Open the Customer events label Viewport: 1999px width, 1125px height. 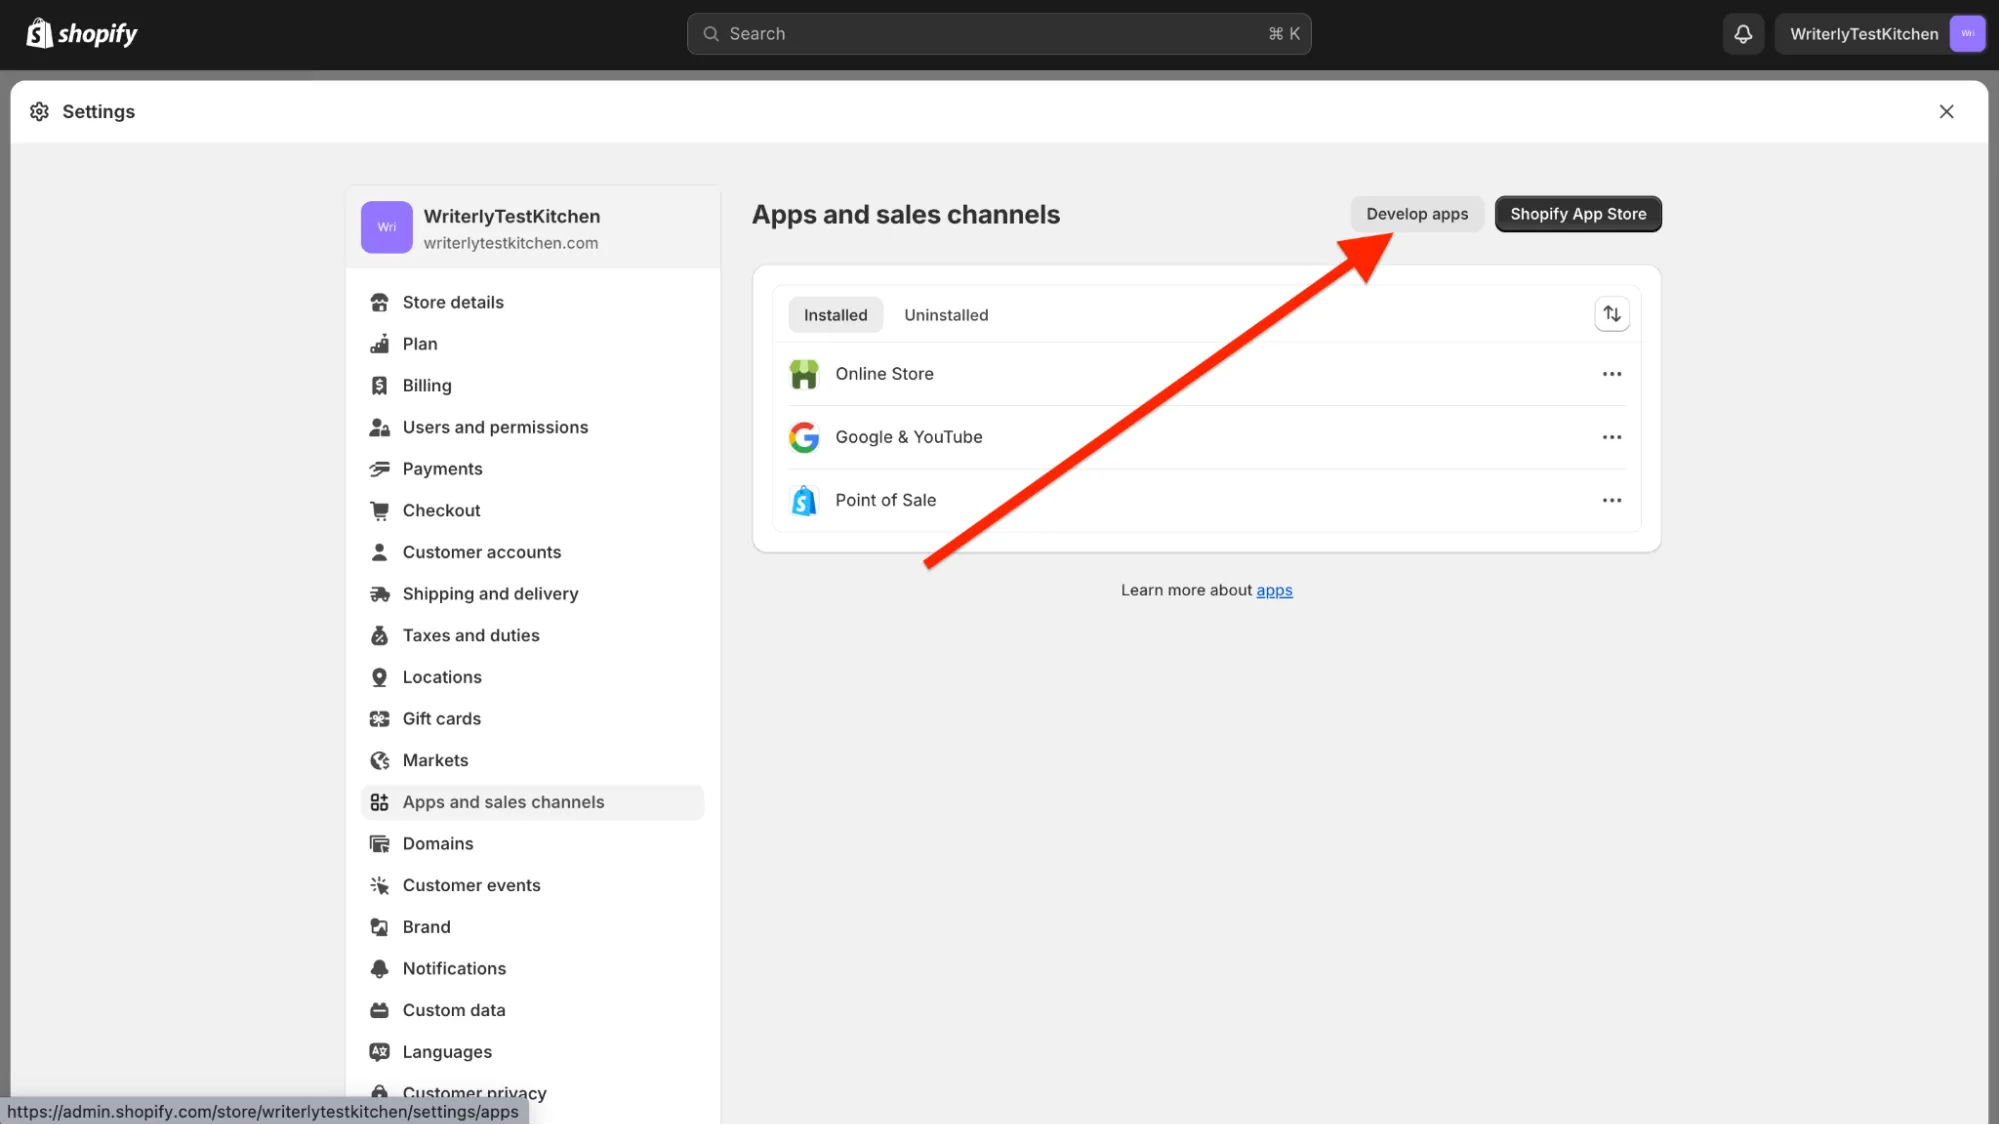(471, 886)
